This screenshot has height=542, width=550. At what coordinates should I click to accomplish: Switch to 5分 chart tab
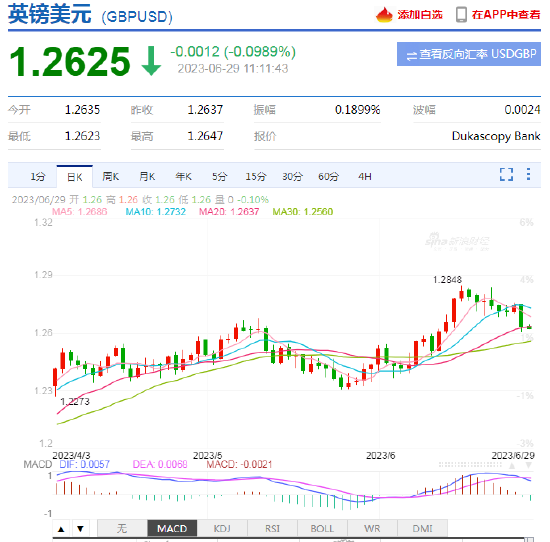click(x=219, y=176)
